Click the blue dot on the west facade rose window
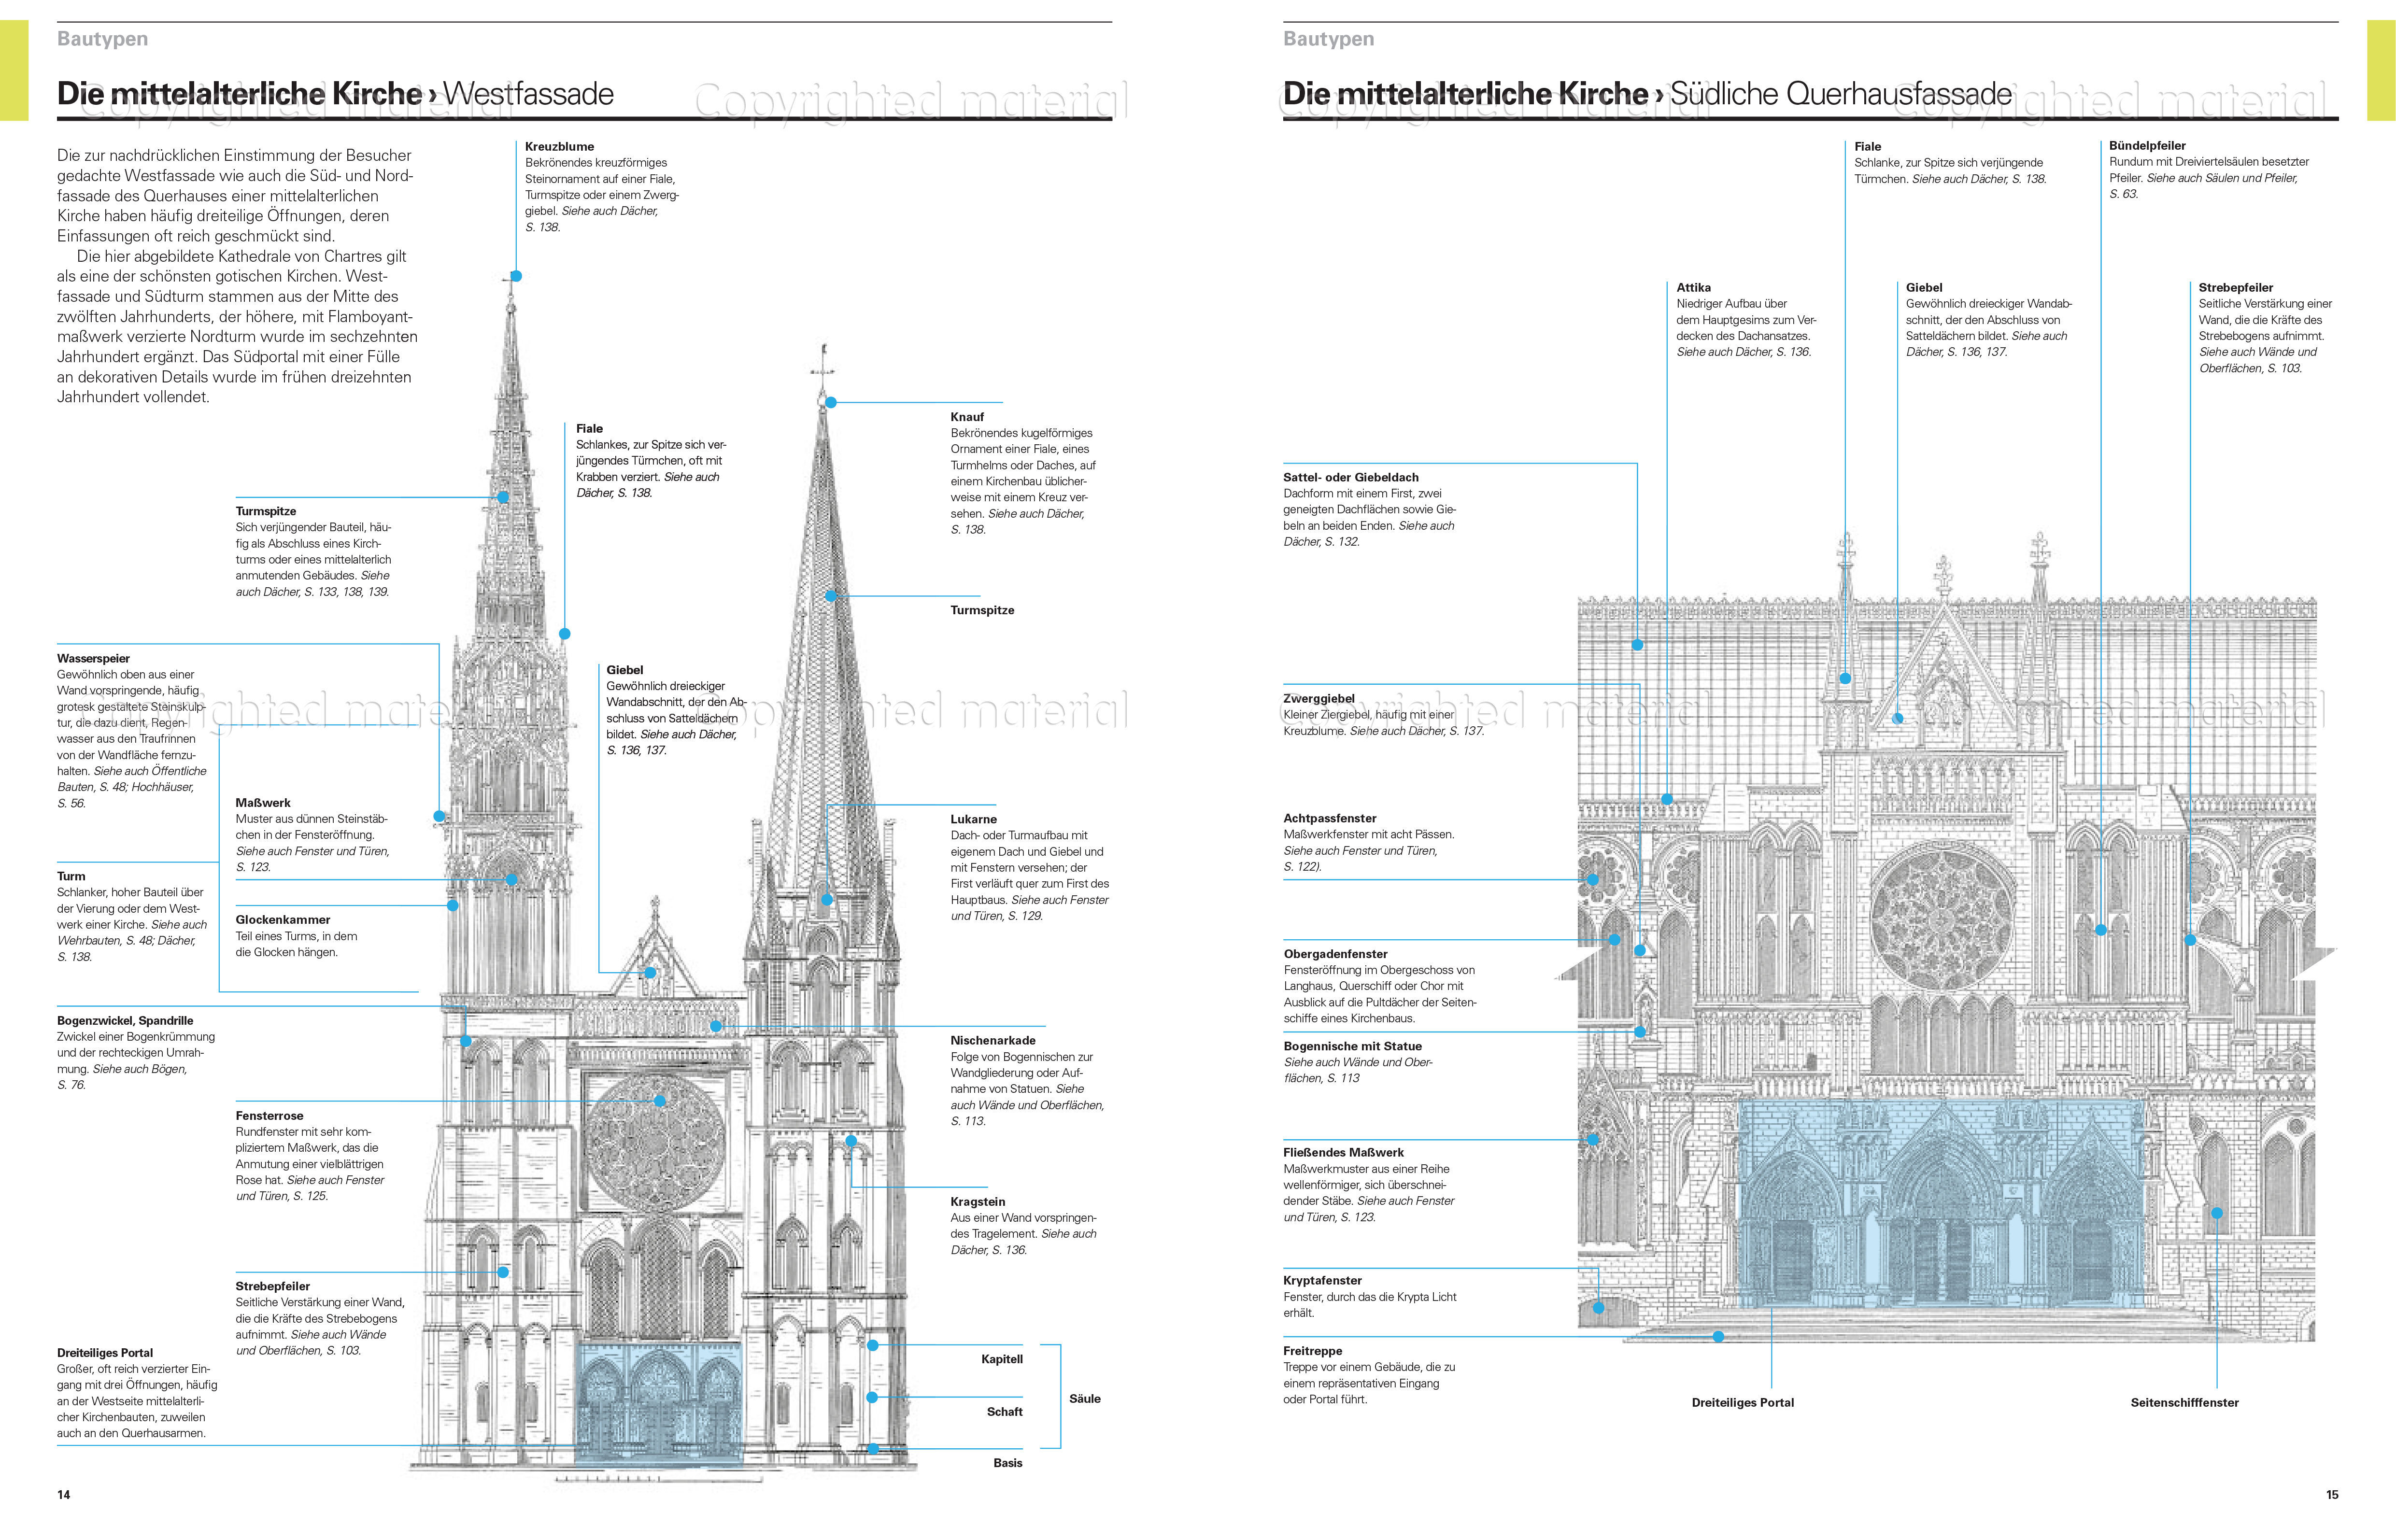This screenshot has width=2396, height=1540. [x=660, y=1100]
